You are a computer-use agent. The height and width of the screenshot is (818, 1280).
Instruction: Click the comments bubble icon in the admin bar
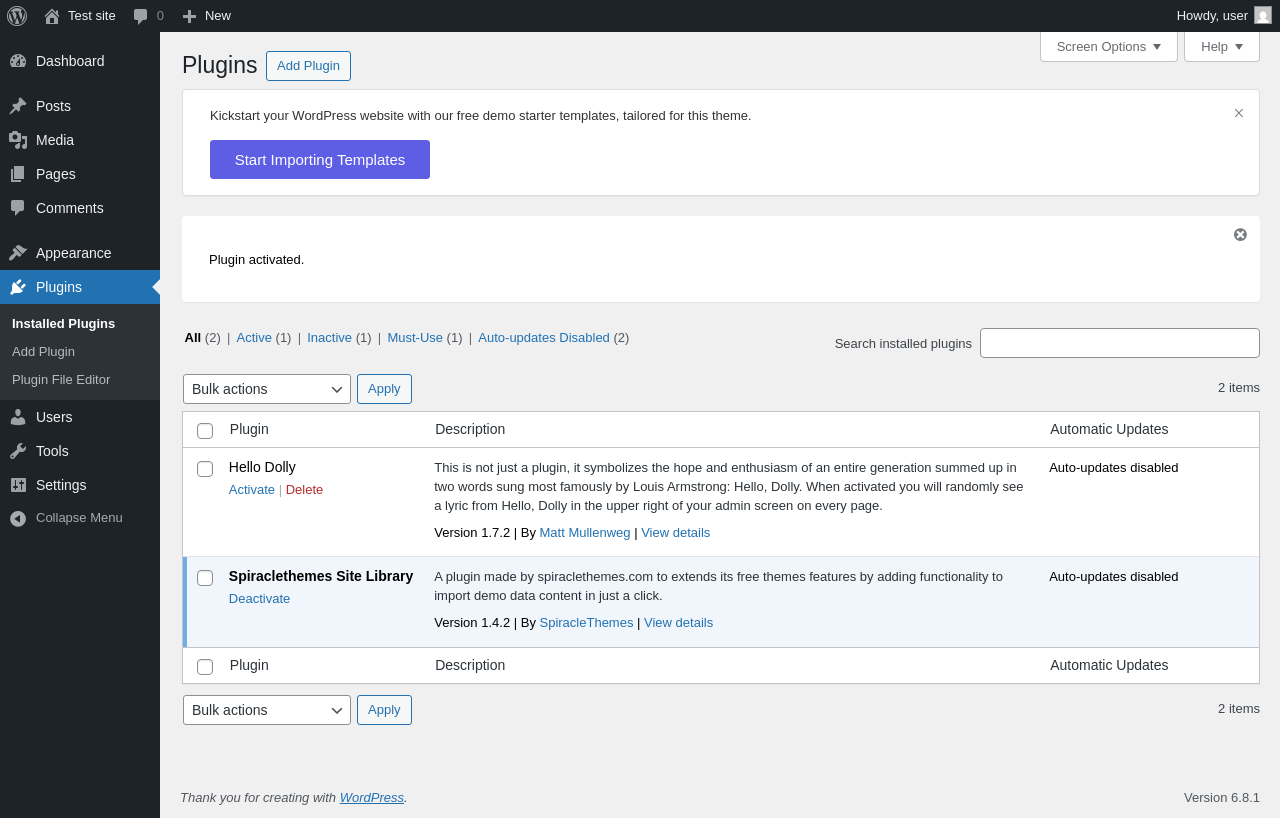(x=141, y=16)
